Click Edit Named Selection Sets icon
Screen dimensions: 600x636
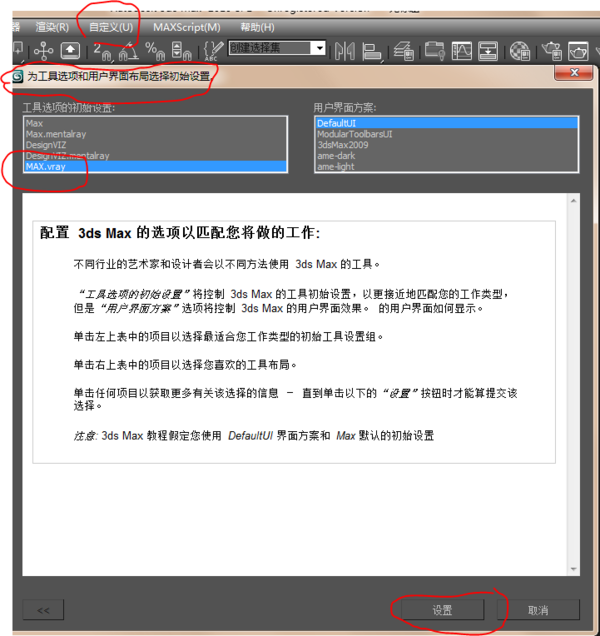[x=213, y=51]
